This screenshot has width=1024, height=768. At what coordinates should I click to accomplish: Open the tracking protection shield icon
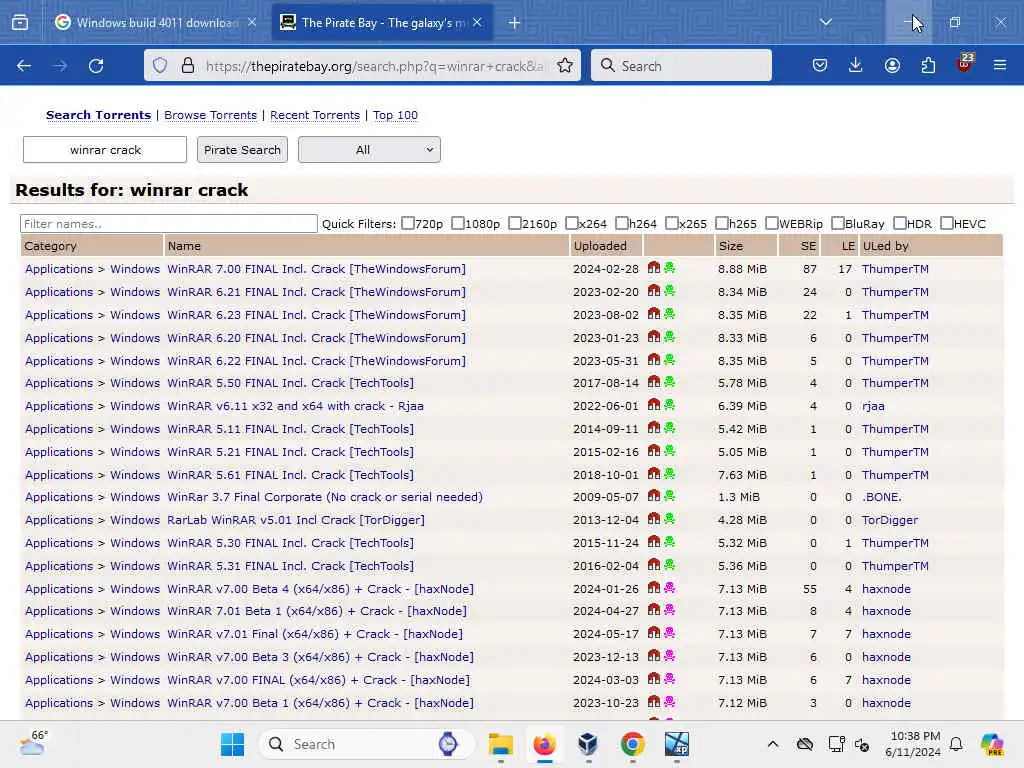coord(160,65)
